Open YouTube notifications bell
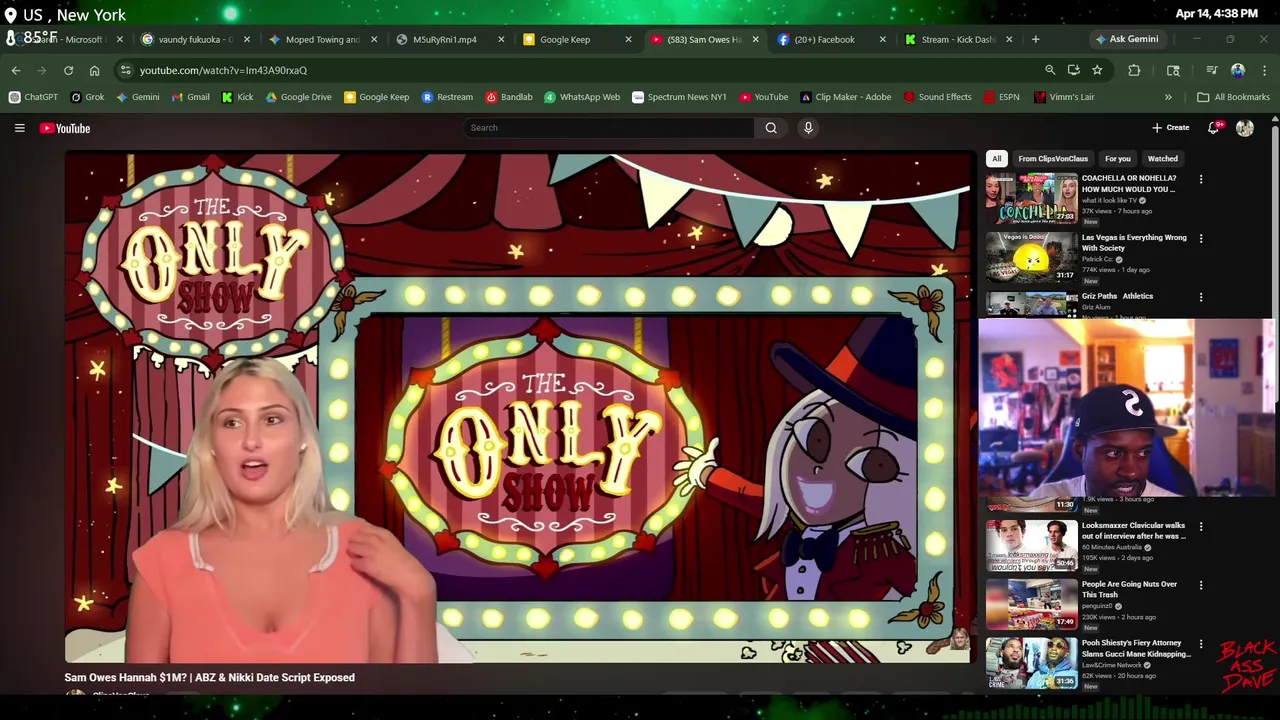Screen dimensions: 1280x720 point(1213,128)
